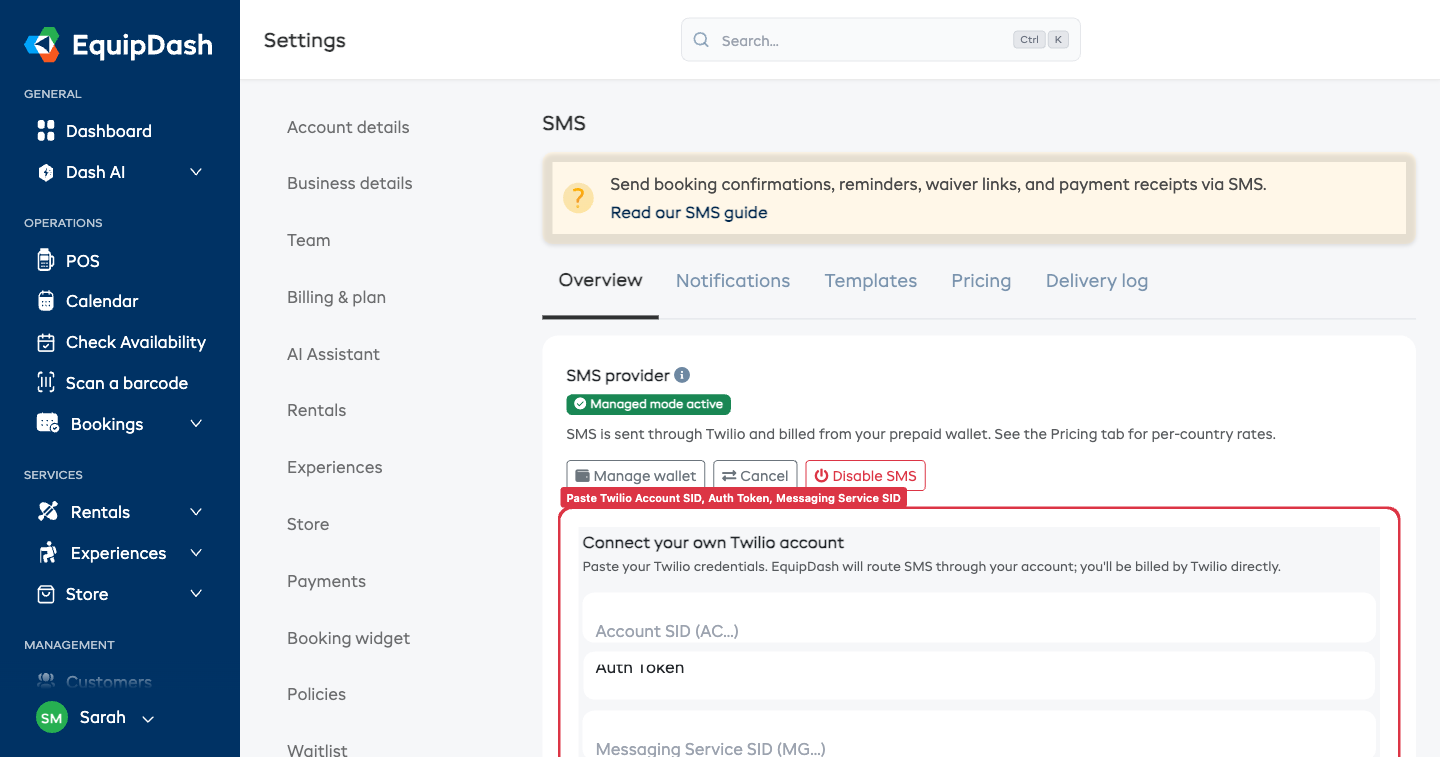
Task: Click the SM user avatar
Action: [52, 718]
